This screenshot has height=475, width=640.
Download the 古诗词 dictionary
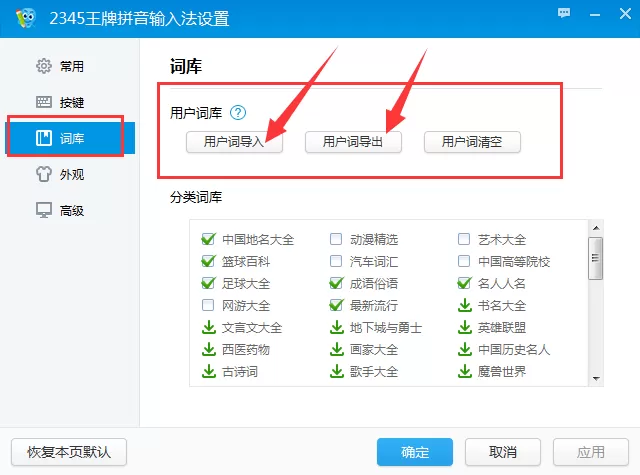(x=209, y=371)
